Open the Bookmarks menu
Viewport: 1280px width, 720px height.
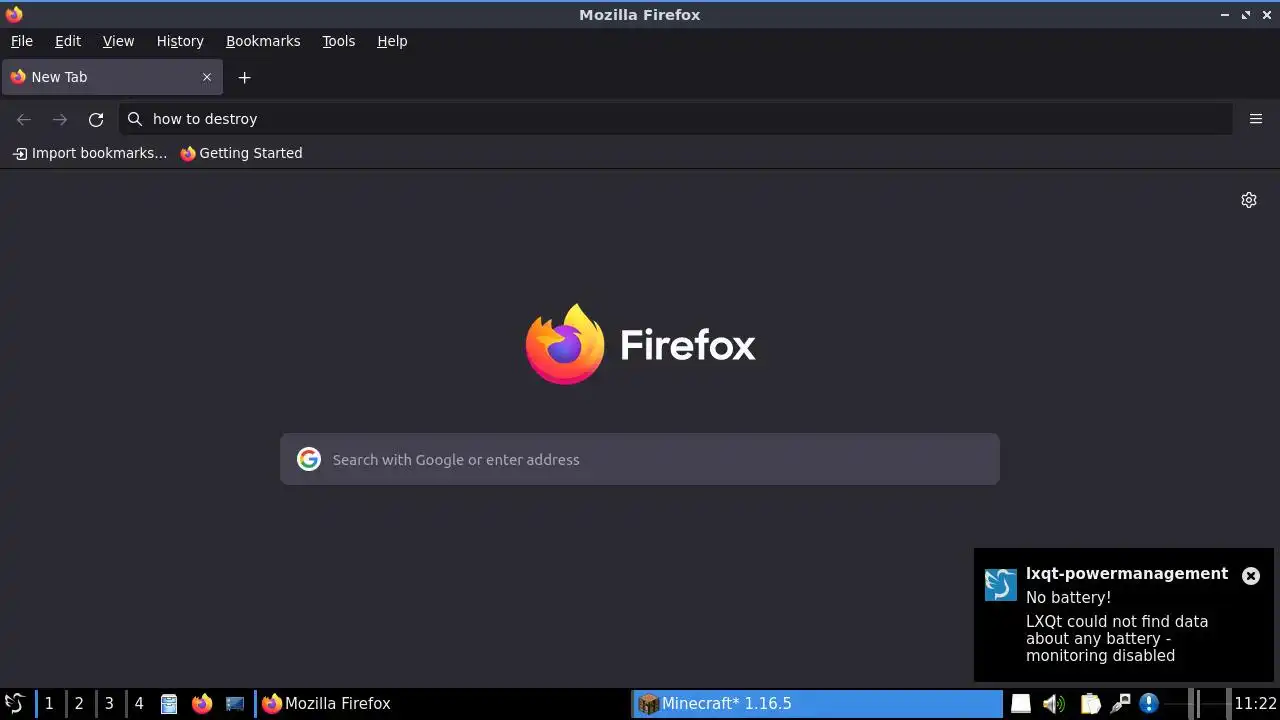[x=263, y=41]
